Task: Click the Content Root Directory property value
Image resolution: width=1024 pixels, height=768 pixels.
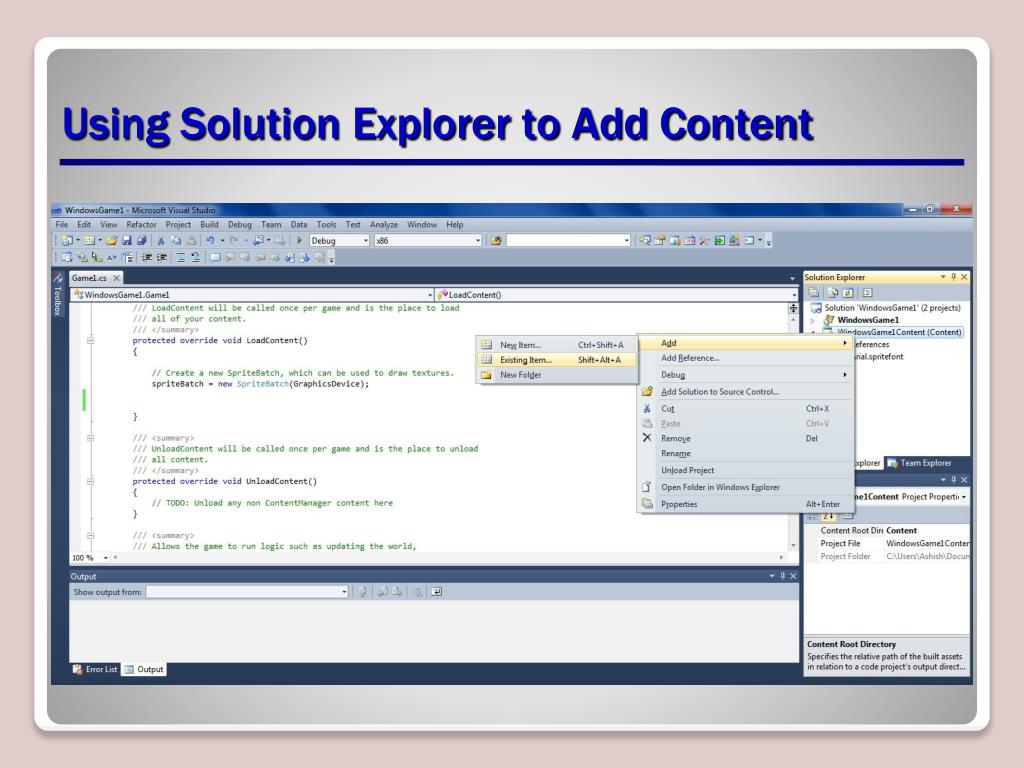Action: point(927,530)
